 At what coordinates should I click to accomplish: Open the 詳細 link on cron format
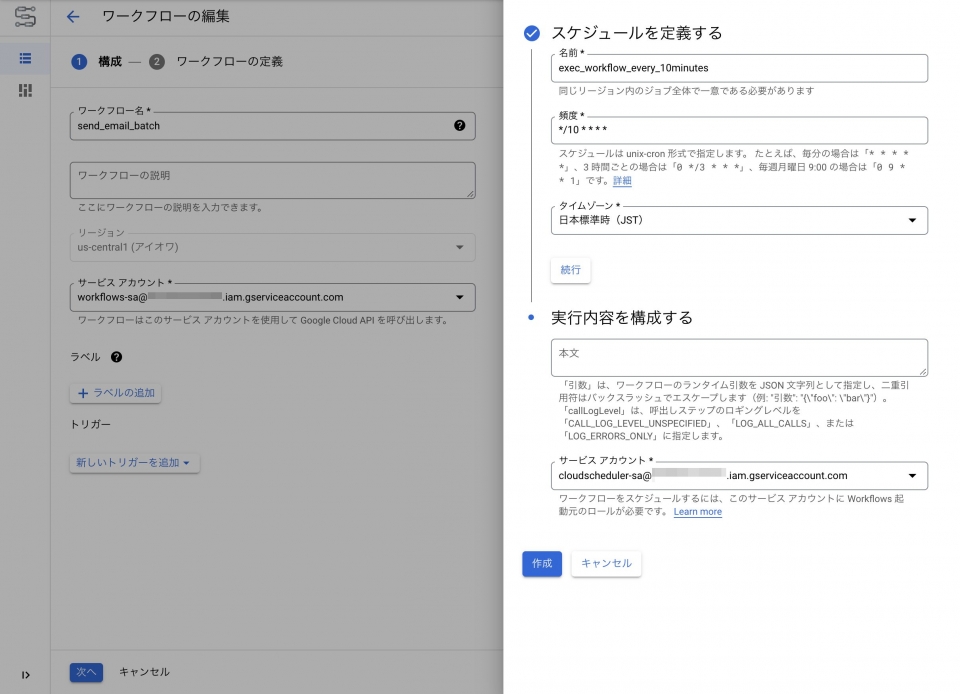622,181
